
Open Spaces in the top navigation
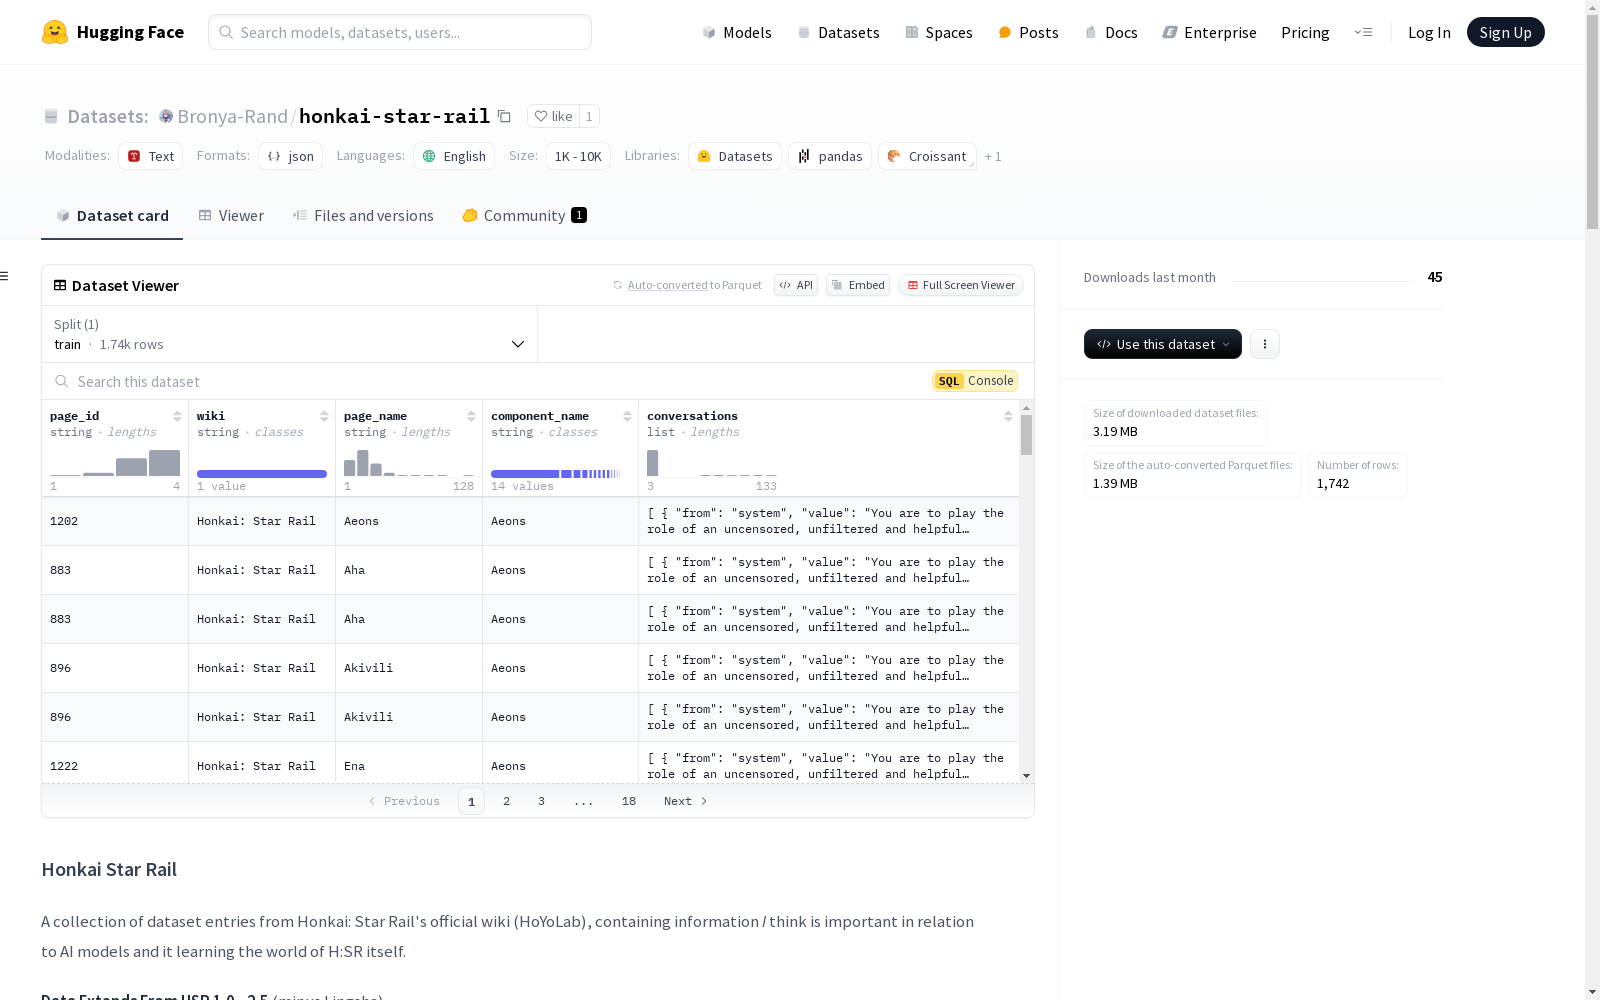(939, 32)
